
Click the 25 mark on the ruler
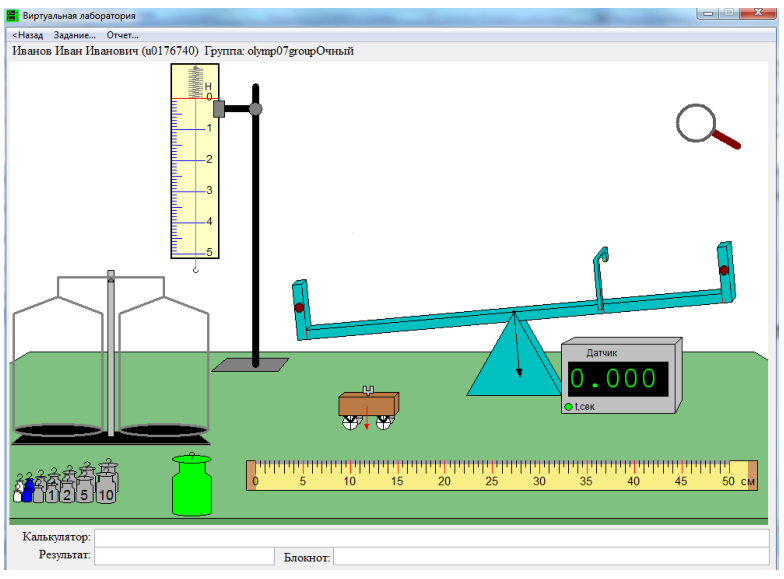(x=492, y=480)
